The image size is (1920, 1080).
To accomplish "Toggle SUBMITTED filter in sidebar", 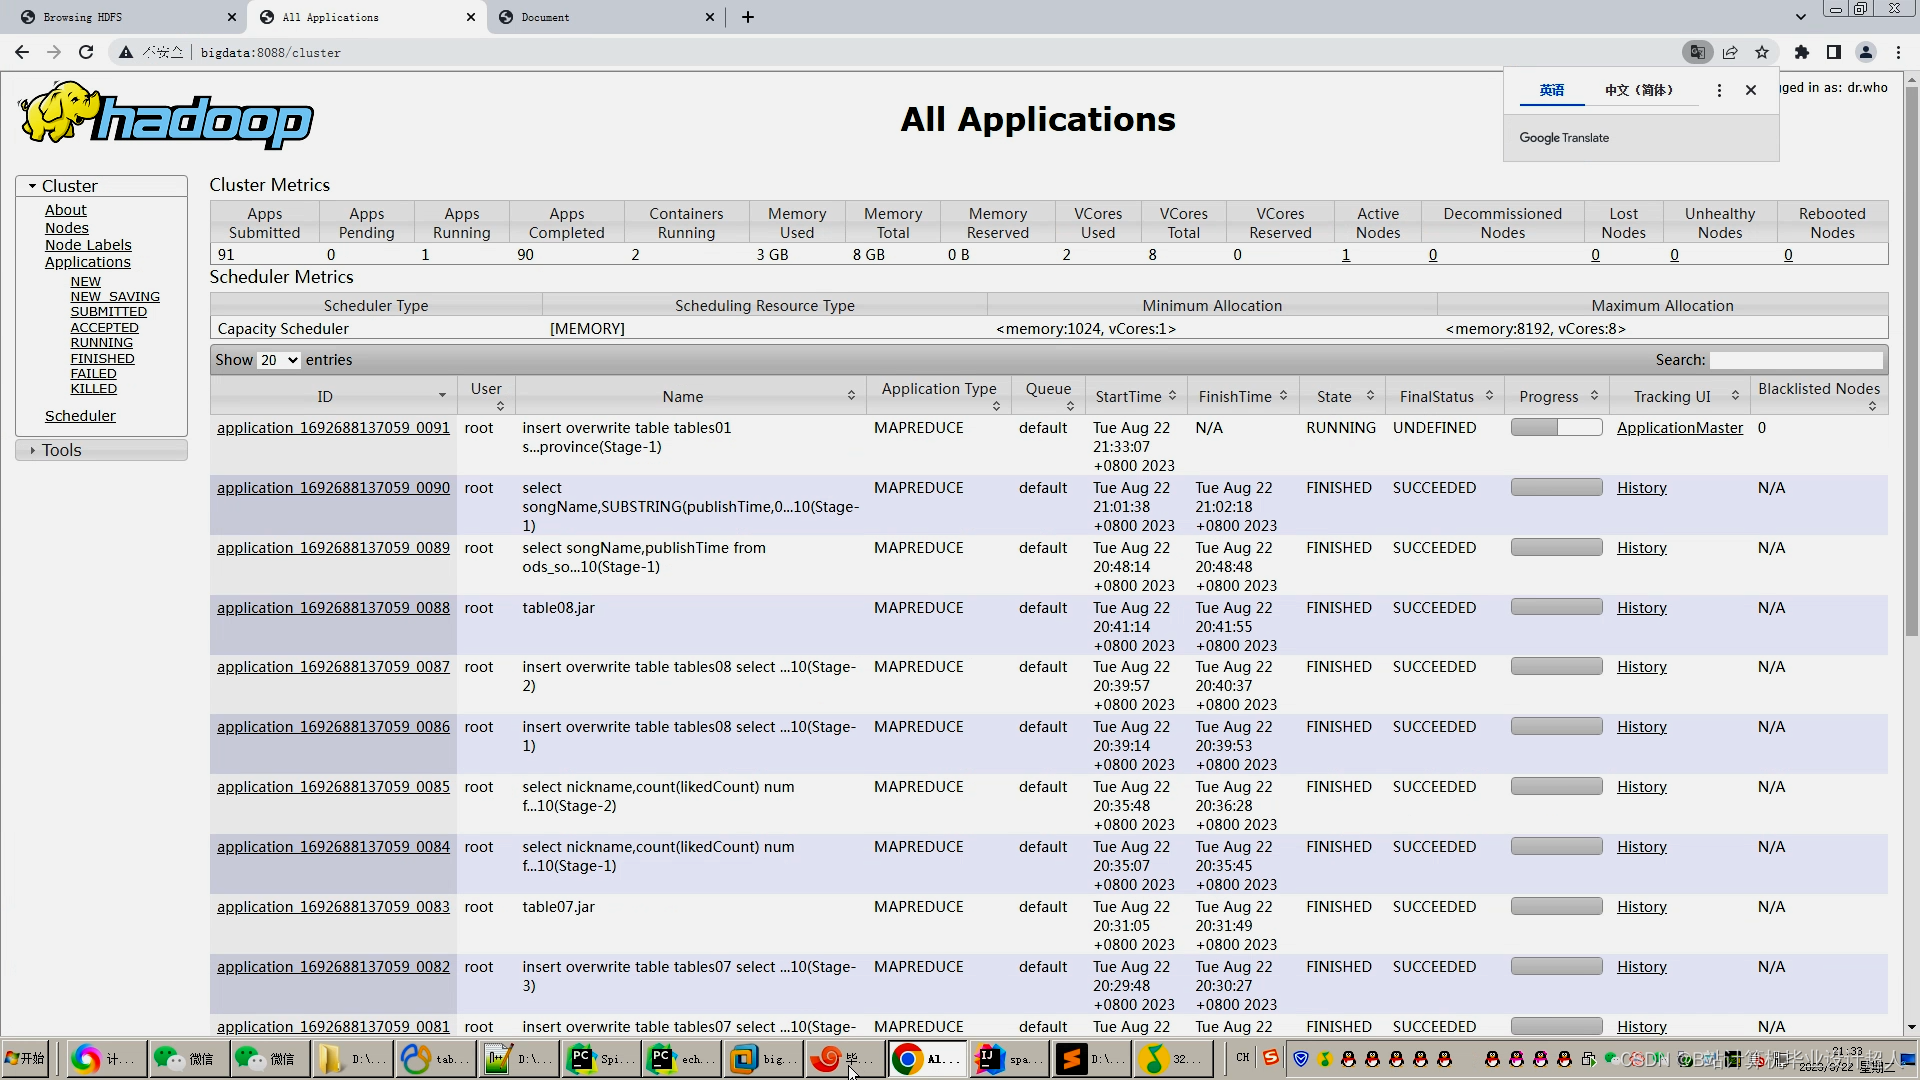I will click(108, 311).
